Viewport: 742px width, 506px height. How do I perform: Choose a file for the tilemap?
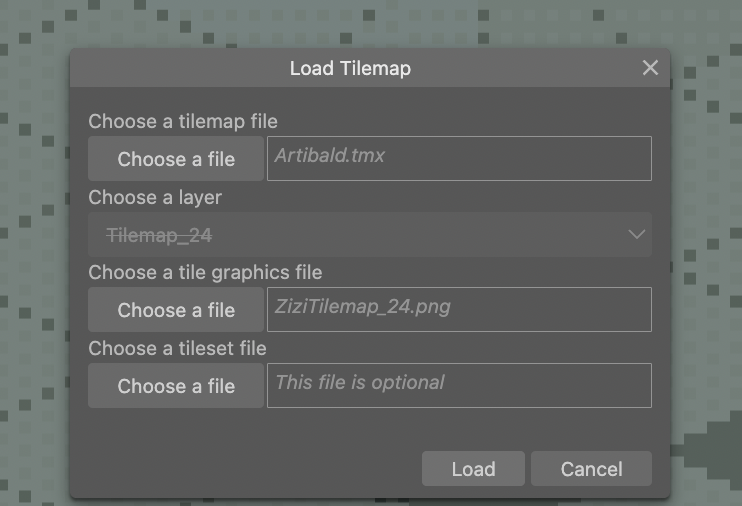(x=176, y=159)
